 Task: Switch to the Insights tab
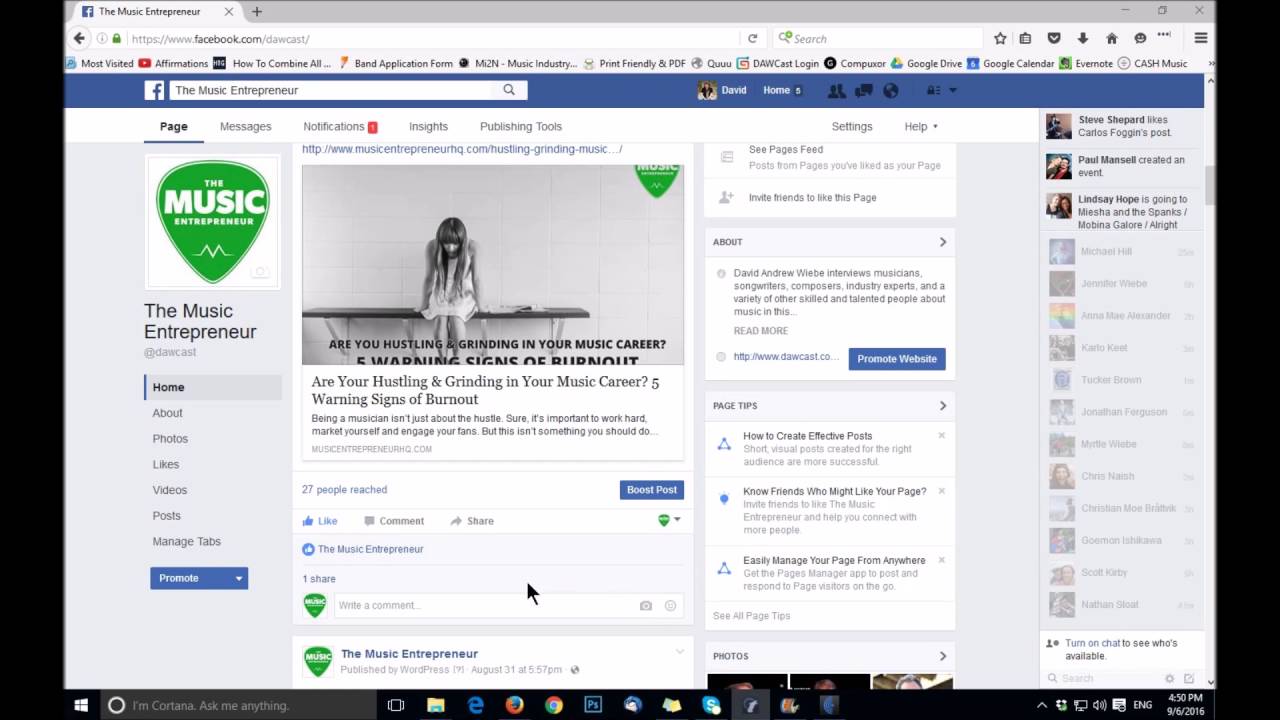pyautogui.click(x=428, y=126)
